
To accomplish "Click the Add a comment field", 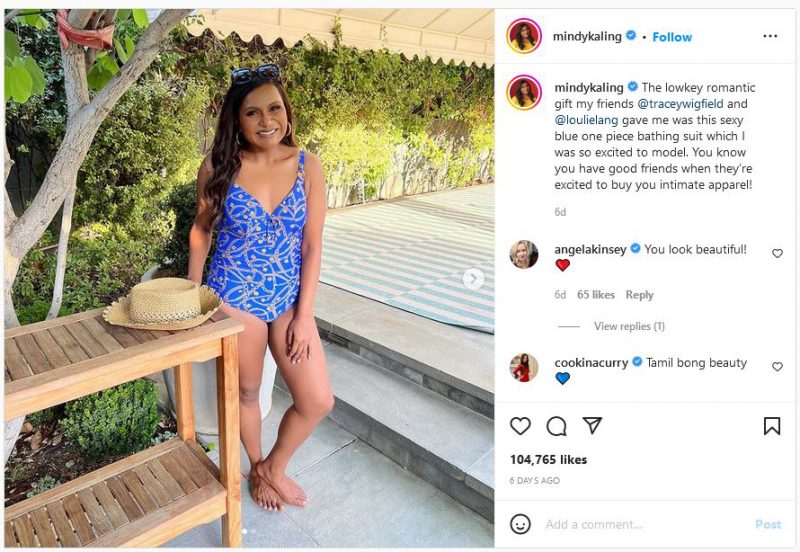I will coord(640,524).
